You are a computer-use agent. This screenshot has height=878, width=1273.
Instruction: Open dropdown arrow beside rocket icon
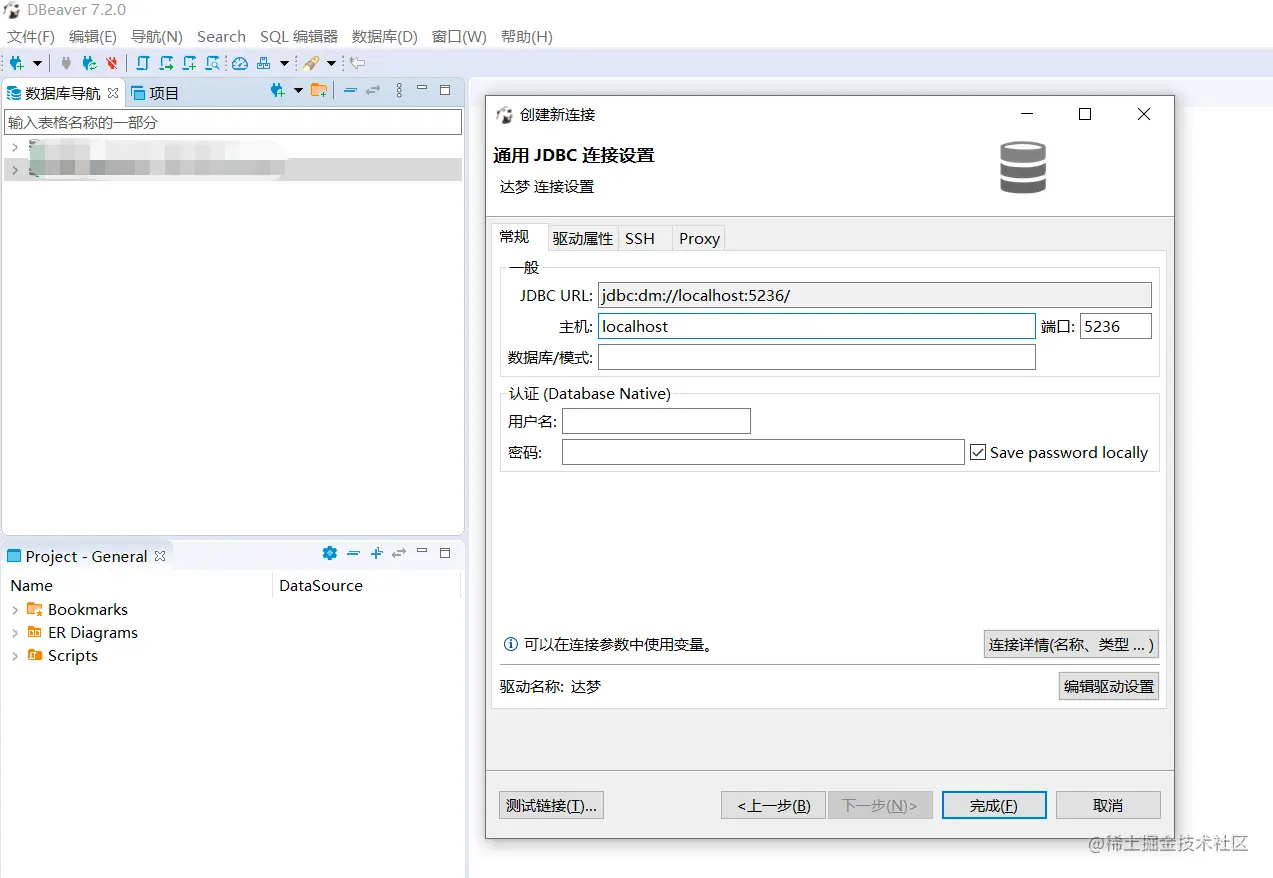pyautogui.click(x=331, y=63)
